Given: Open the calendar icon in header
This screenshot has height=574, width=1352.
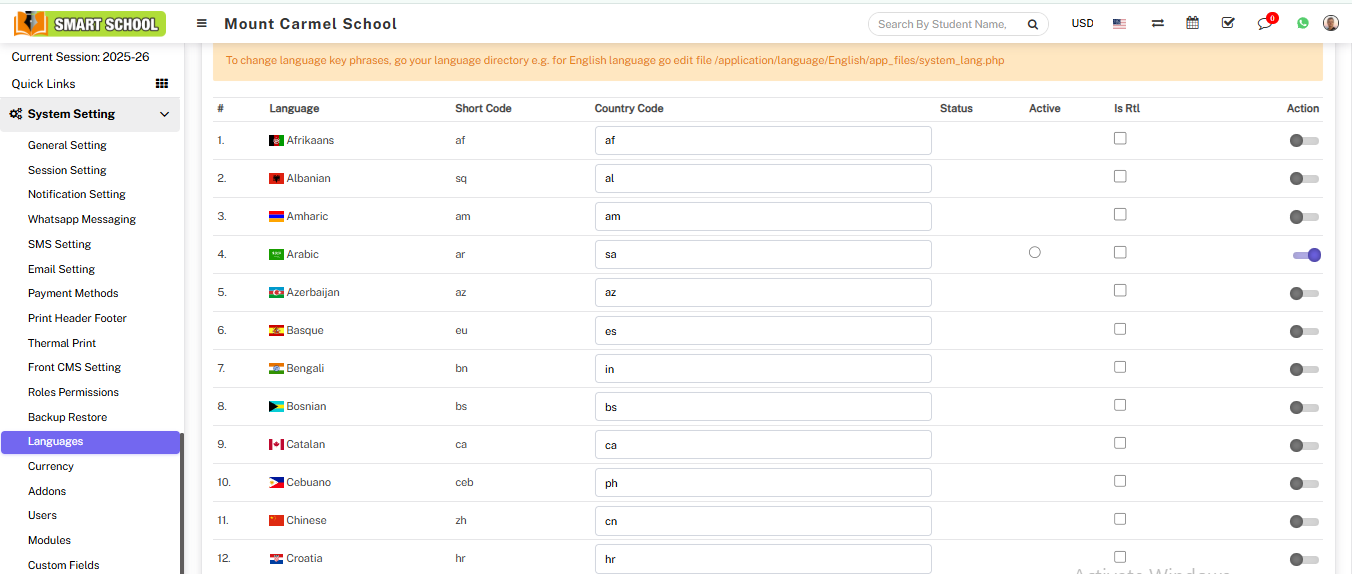Looking at the screenshot, I should pyautogui.click(x=1192, y=23).
